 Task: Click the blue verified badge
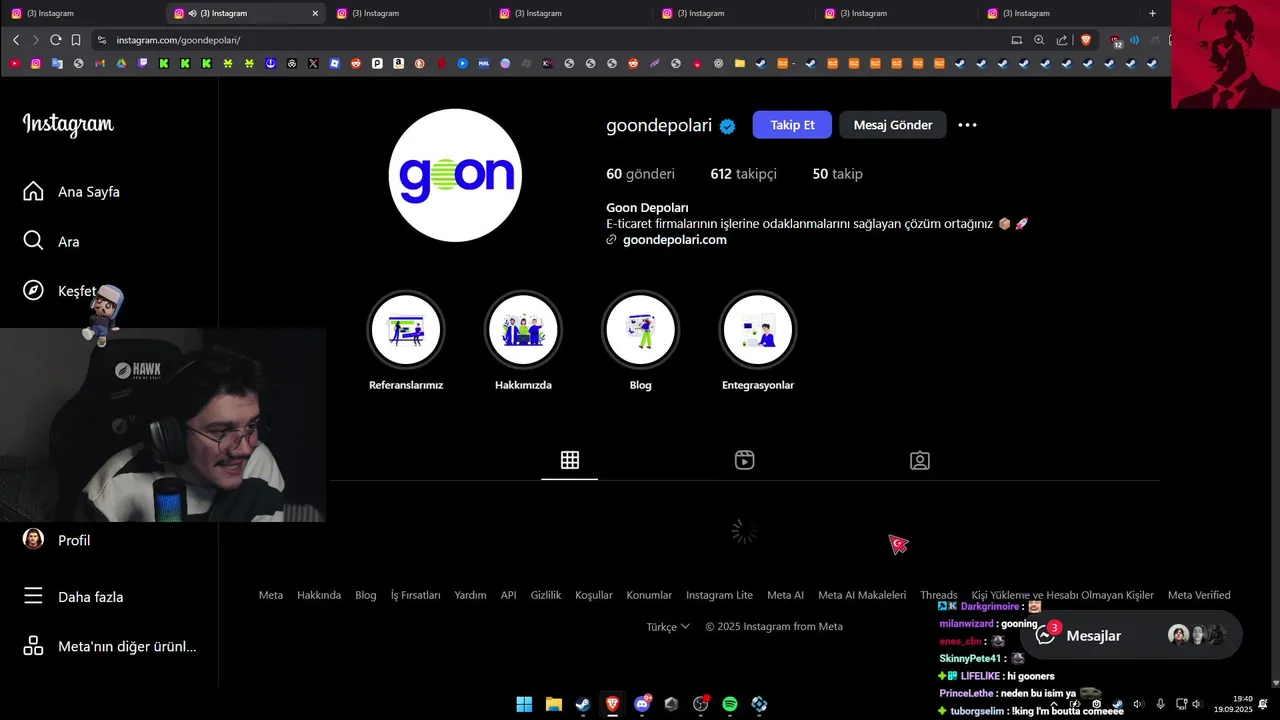728,126
